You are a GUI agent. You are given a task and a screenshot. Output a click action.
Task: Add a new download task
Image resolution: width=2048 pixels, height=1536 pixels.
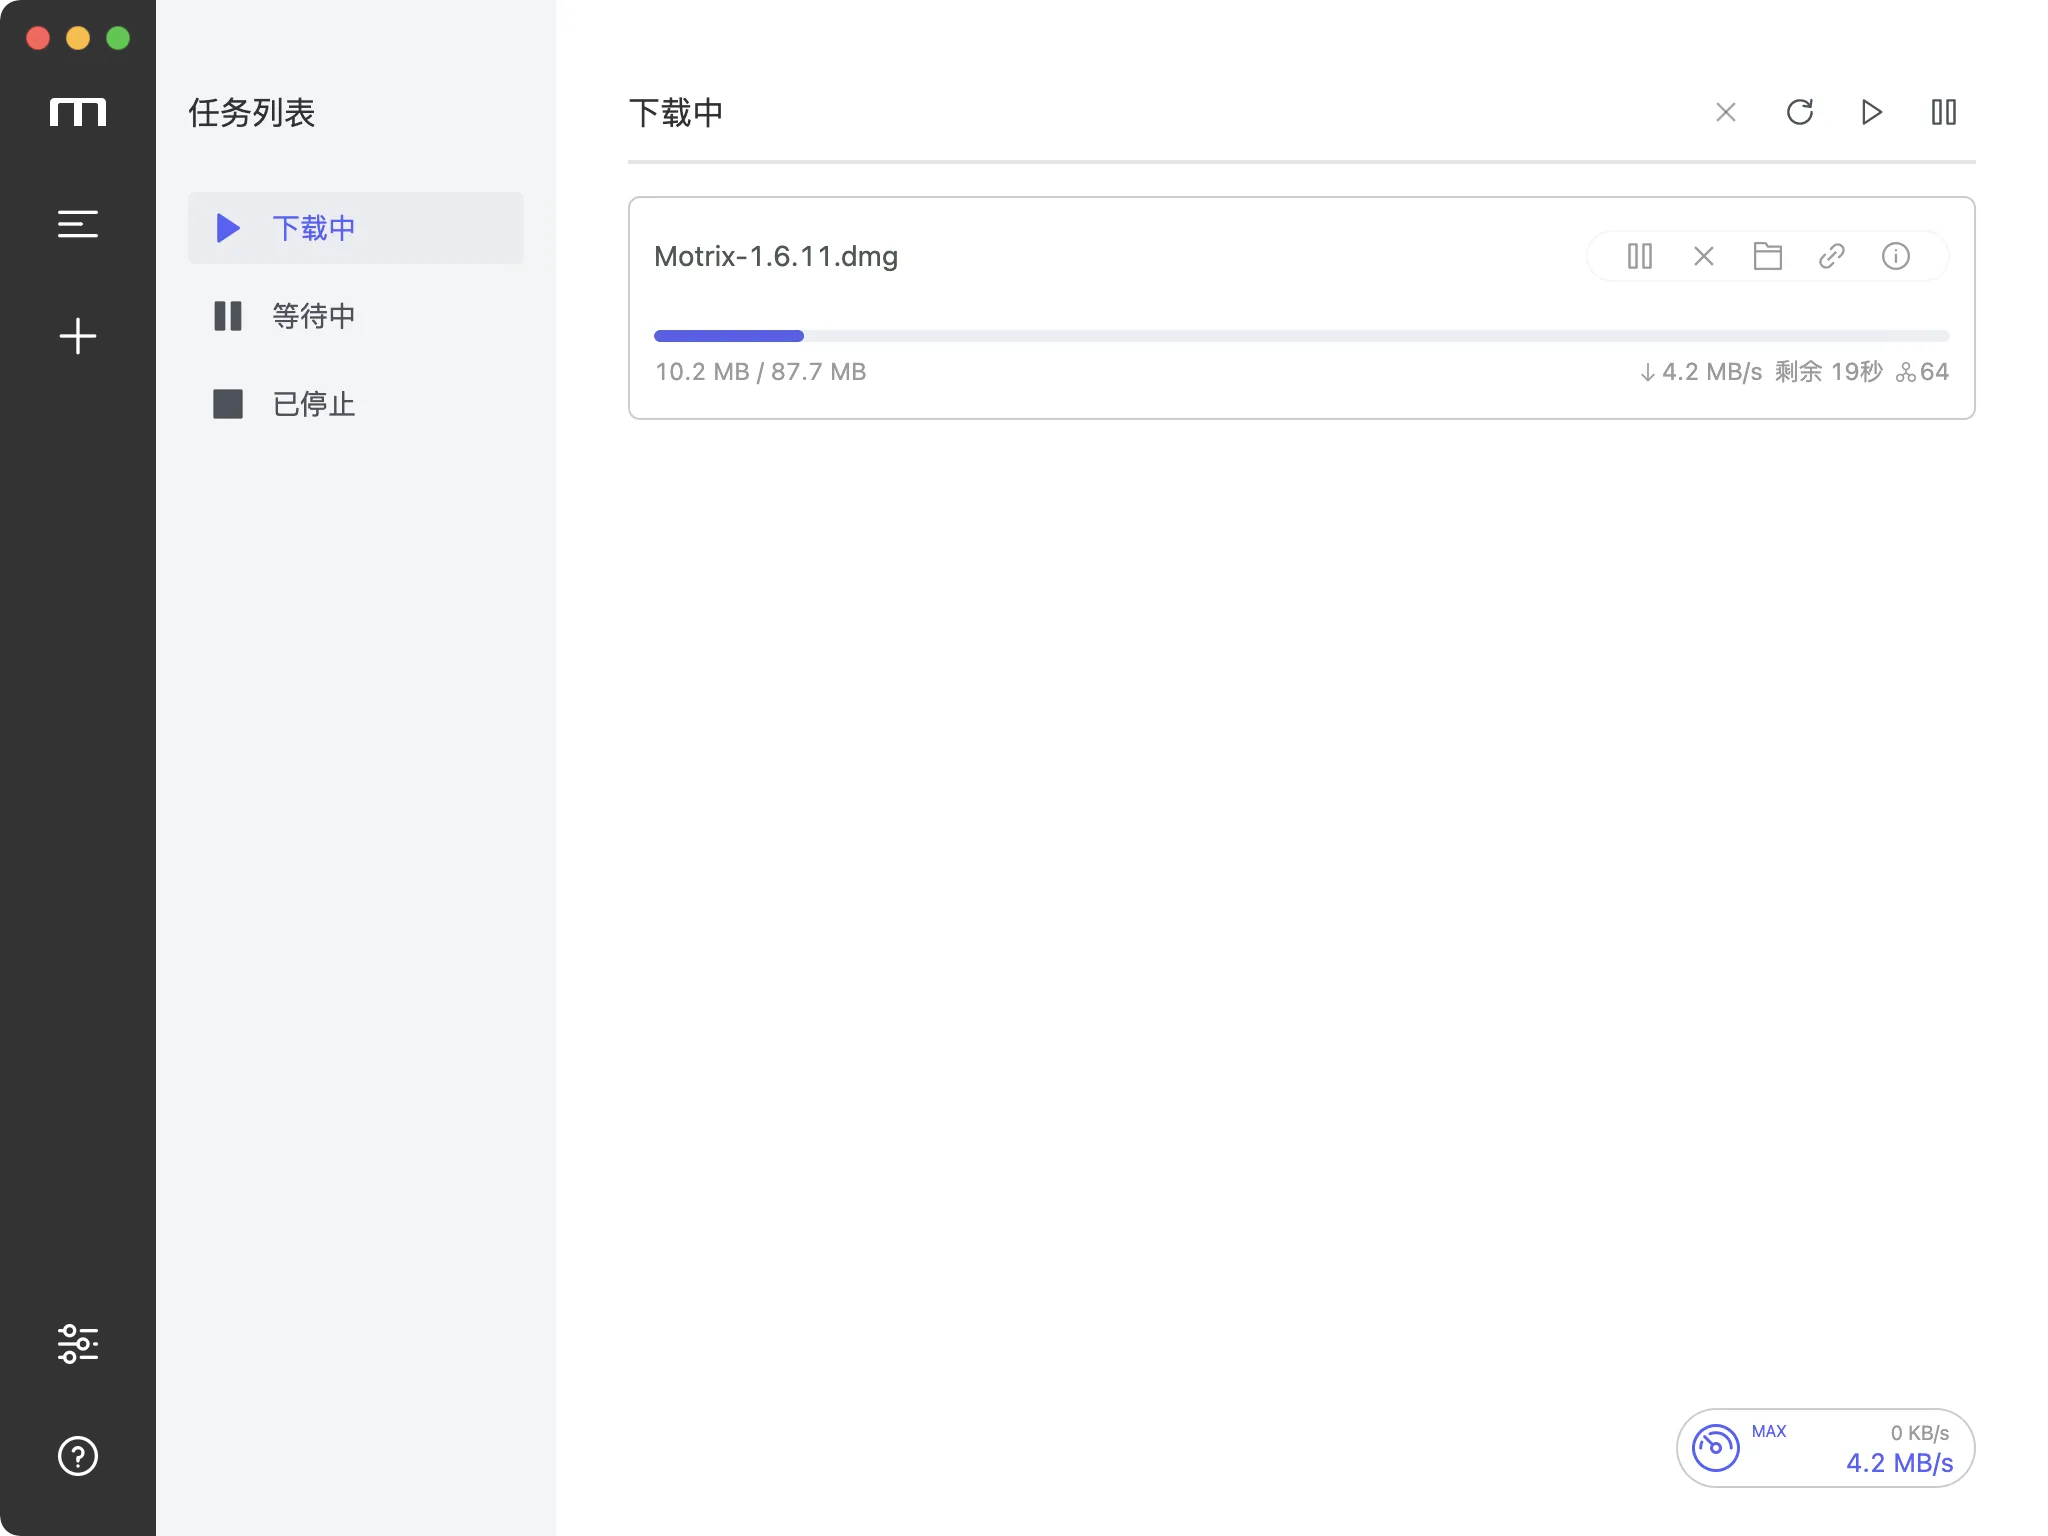[x=78, y=336]
